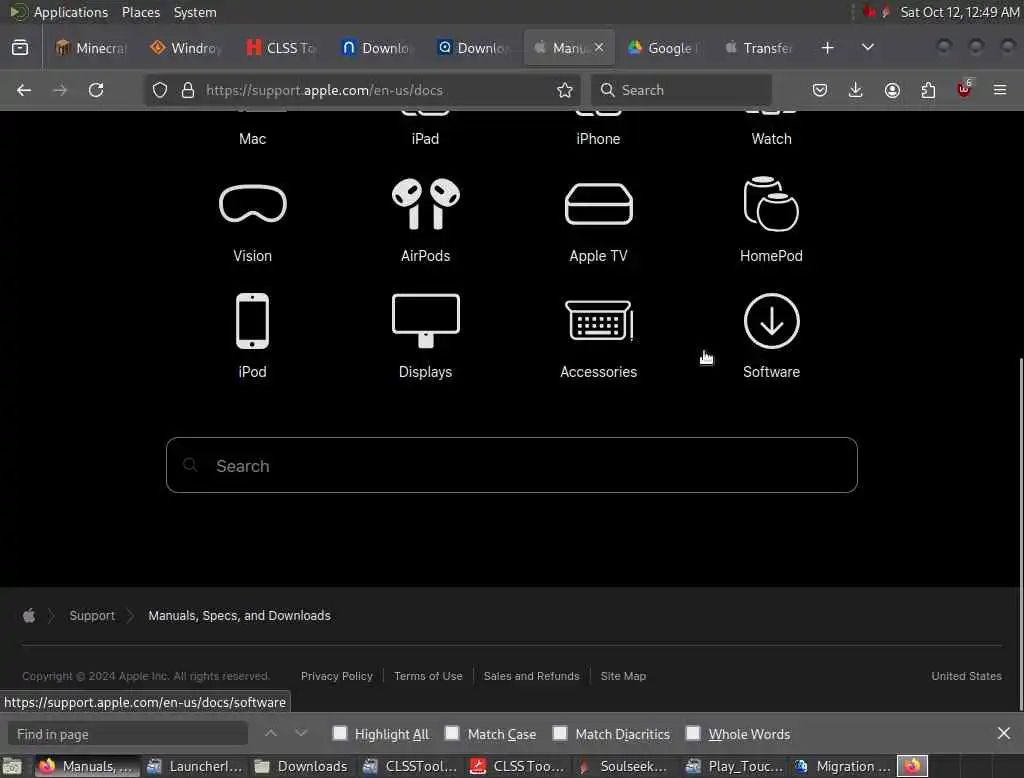
Task: Open the Firefox hamburger menu
Action: pos(1000,90)
